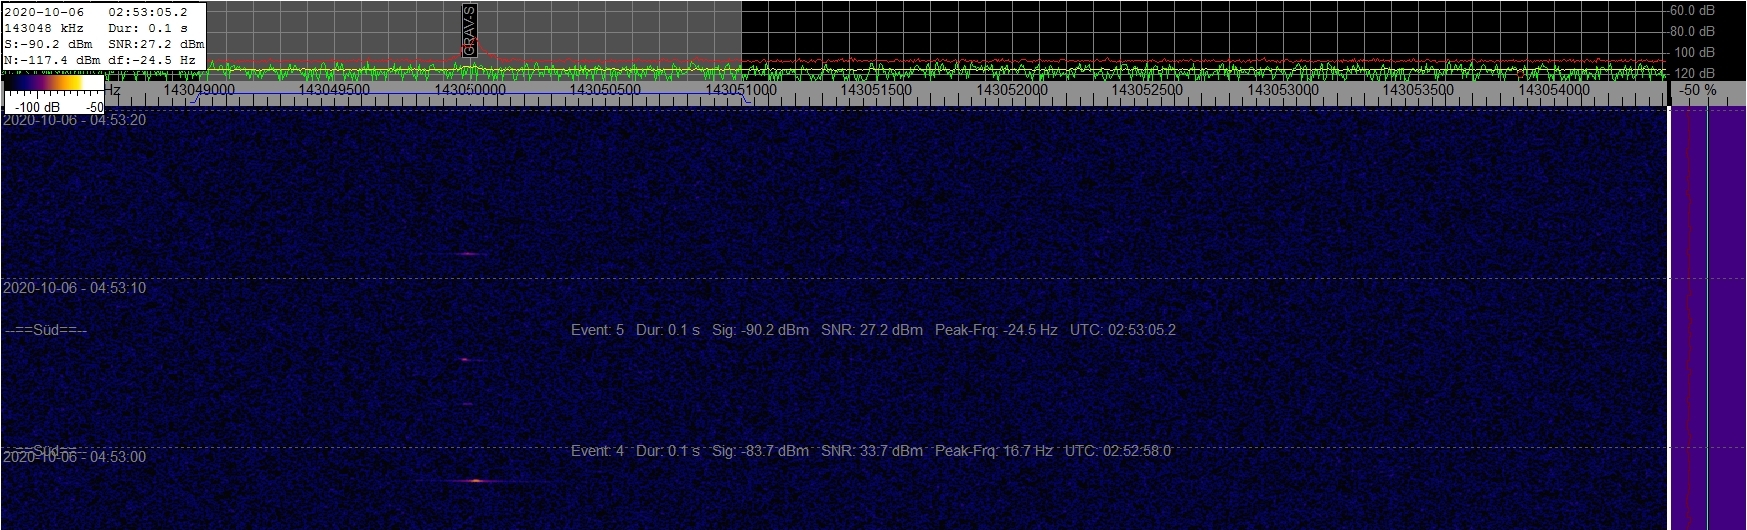Click the N:-117.4 dBm readout in info box
Screen dimensions: 1747x530
52,60
